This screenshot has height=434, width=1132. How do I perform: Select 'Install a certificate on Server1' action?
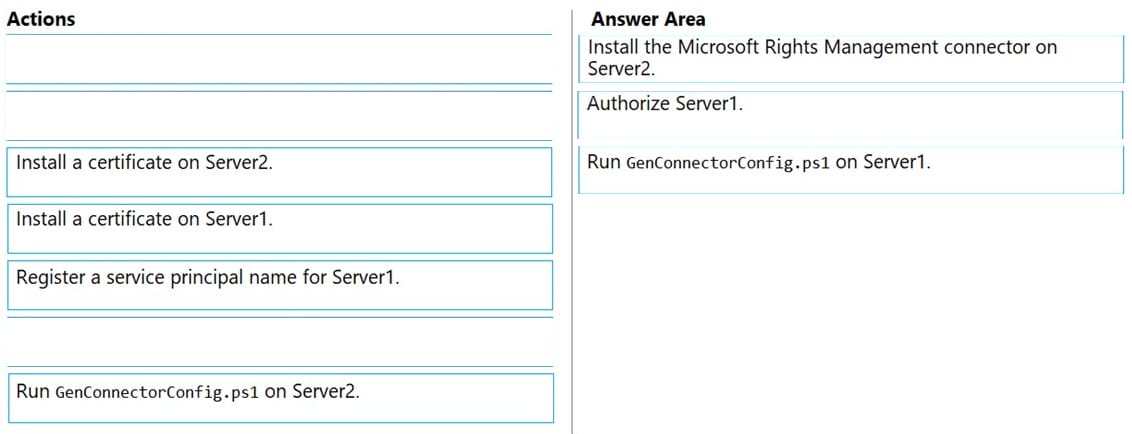pyautogui.click(x=279, y=228)
